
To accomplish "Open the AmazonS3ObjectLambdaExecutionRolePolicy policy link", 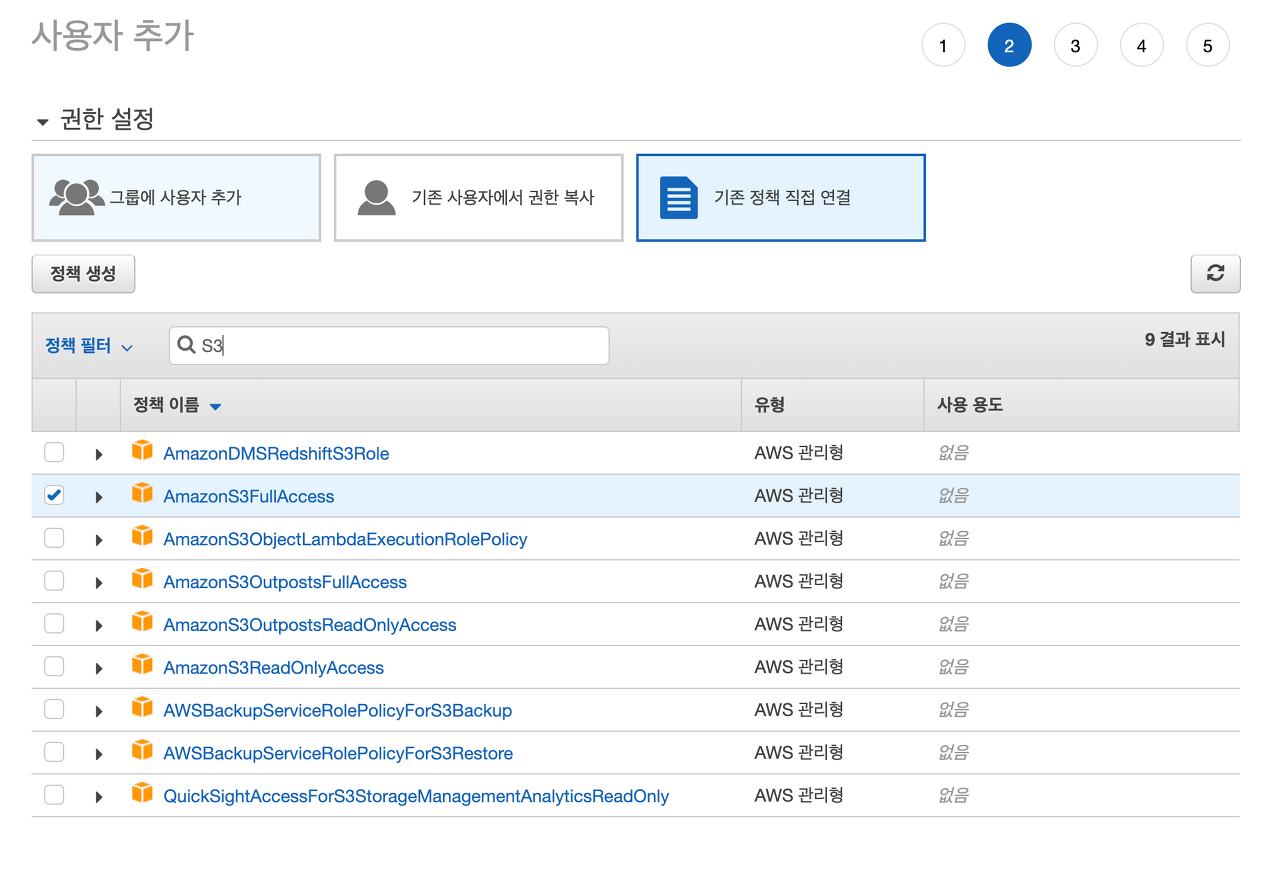I will point(345,539).
